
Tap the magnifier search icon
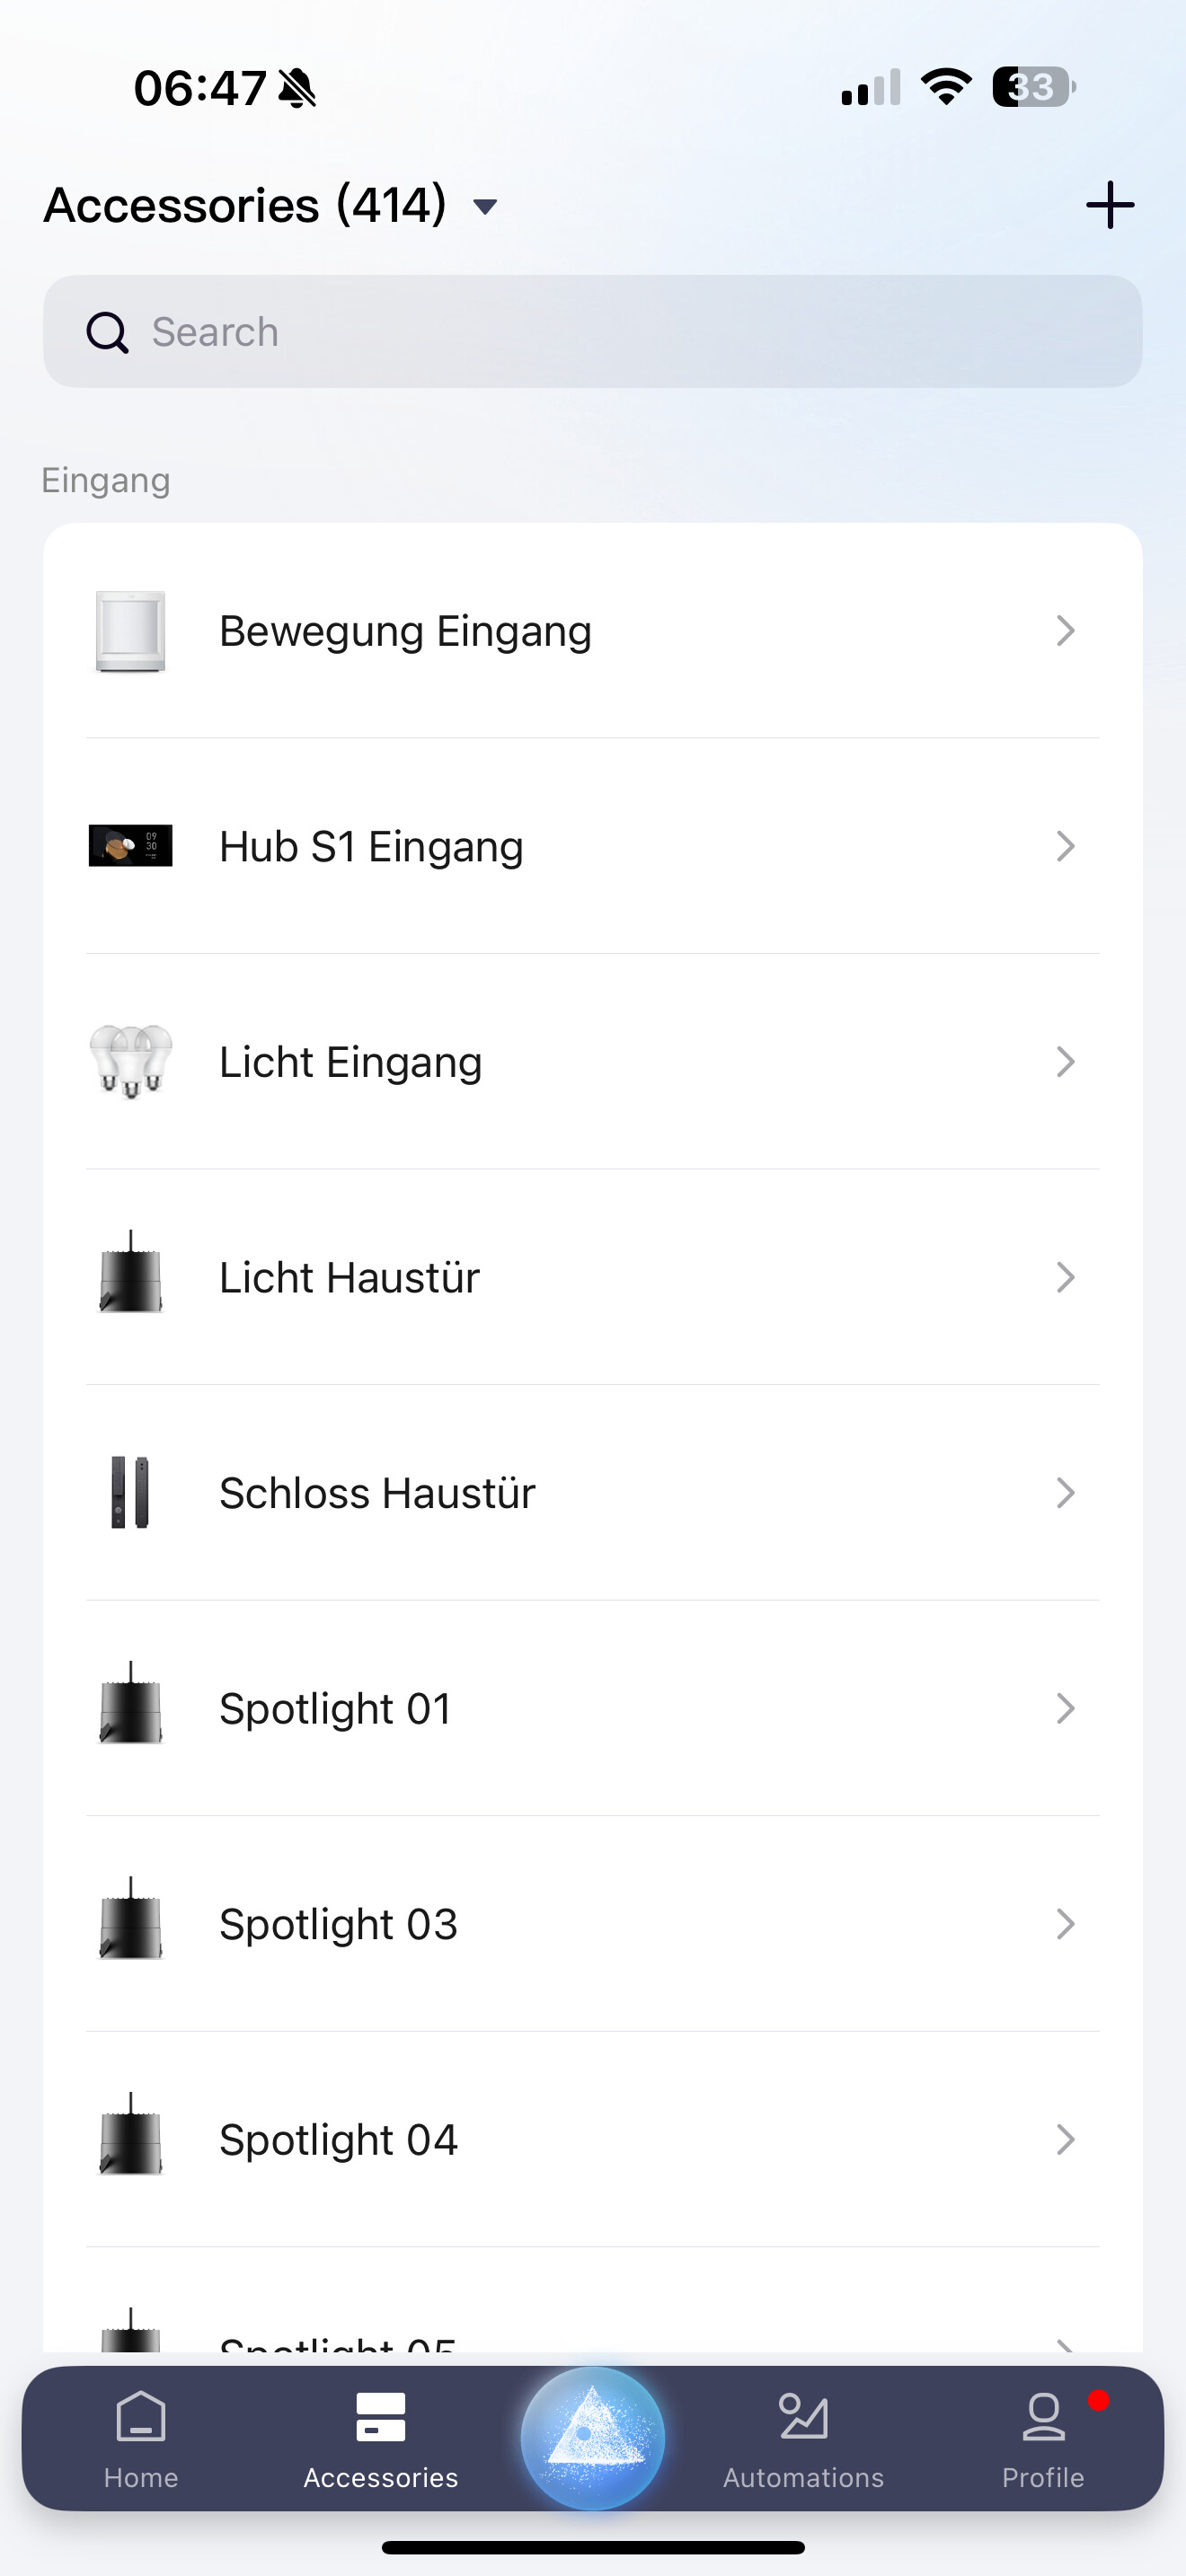tap(108, 332)
